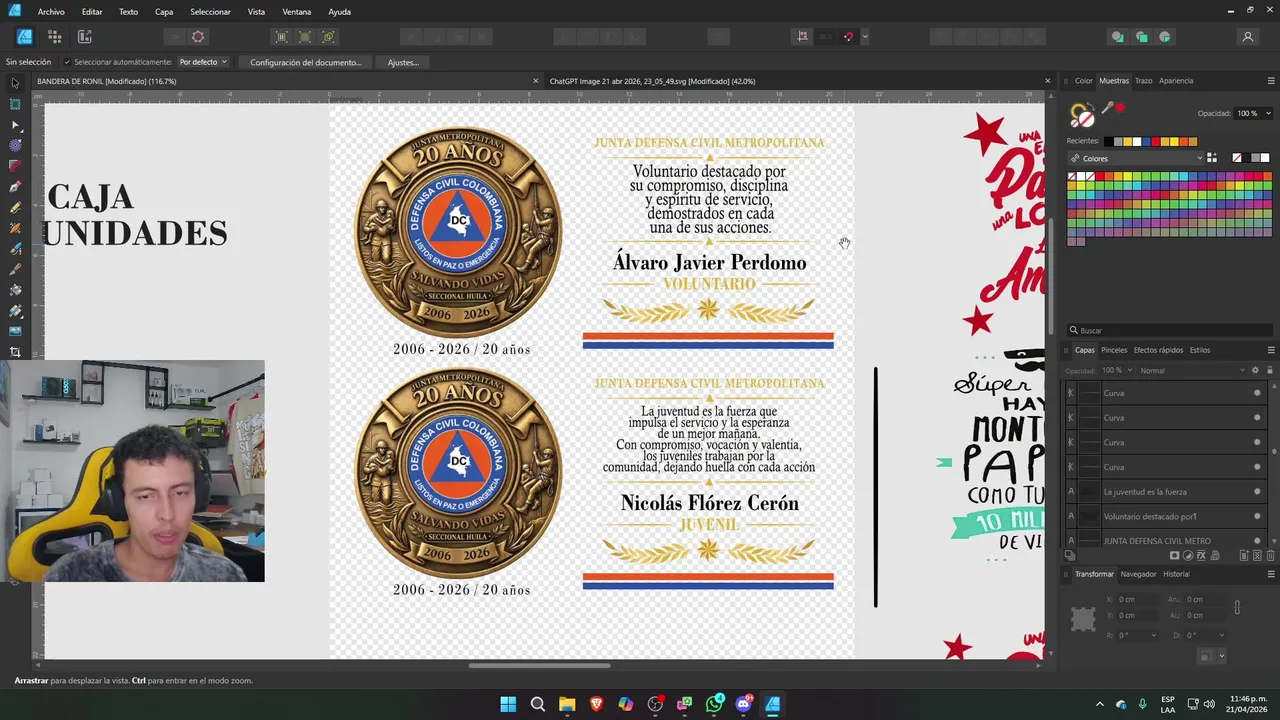
Task: Open the Windows Start menu
Action: coord(508,704)
